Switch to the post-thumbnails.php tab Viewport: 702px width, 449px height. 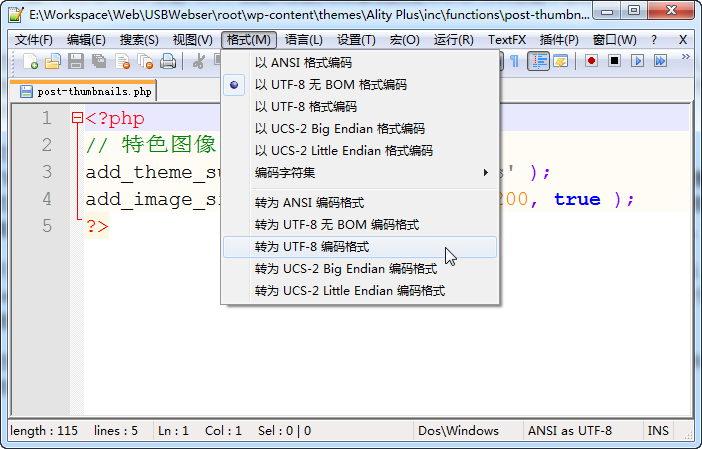pyautogui.click(x=86, y=92)
